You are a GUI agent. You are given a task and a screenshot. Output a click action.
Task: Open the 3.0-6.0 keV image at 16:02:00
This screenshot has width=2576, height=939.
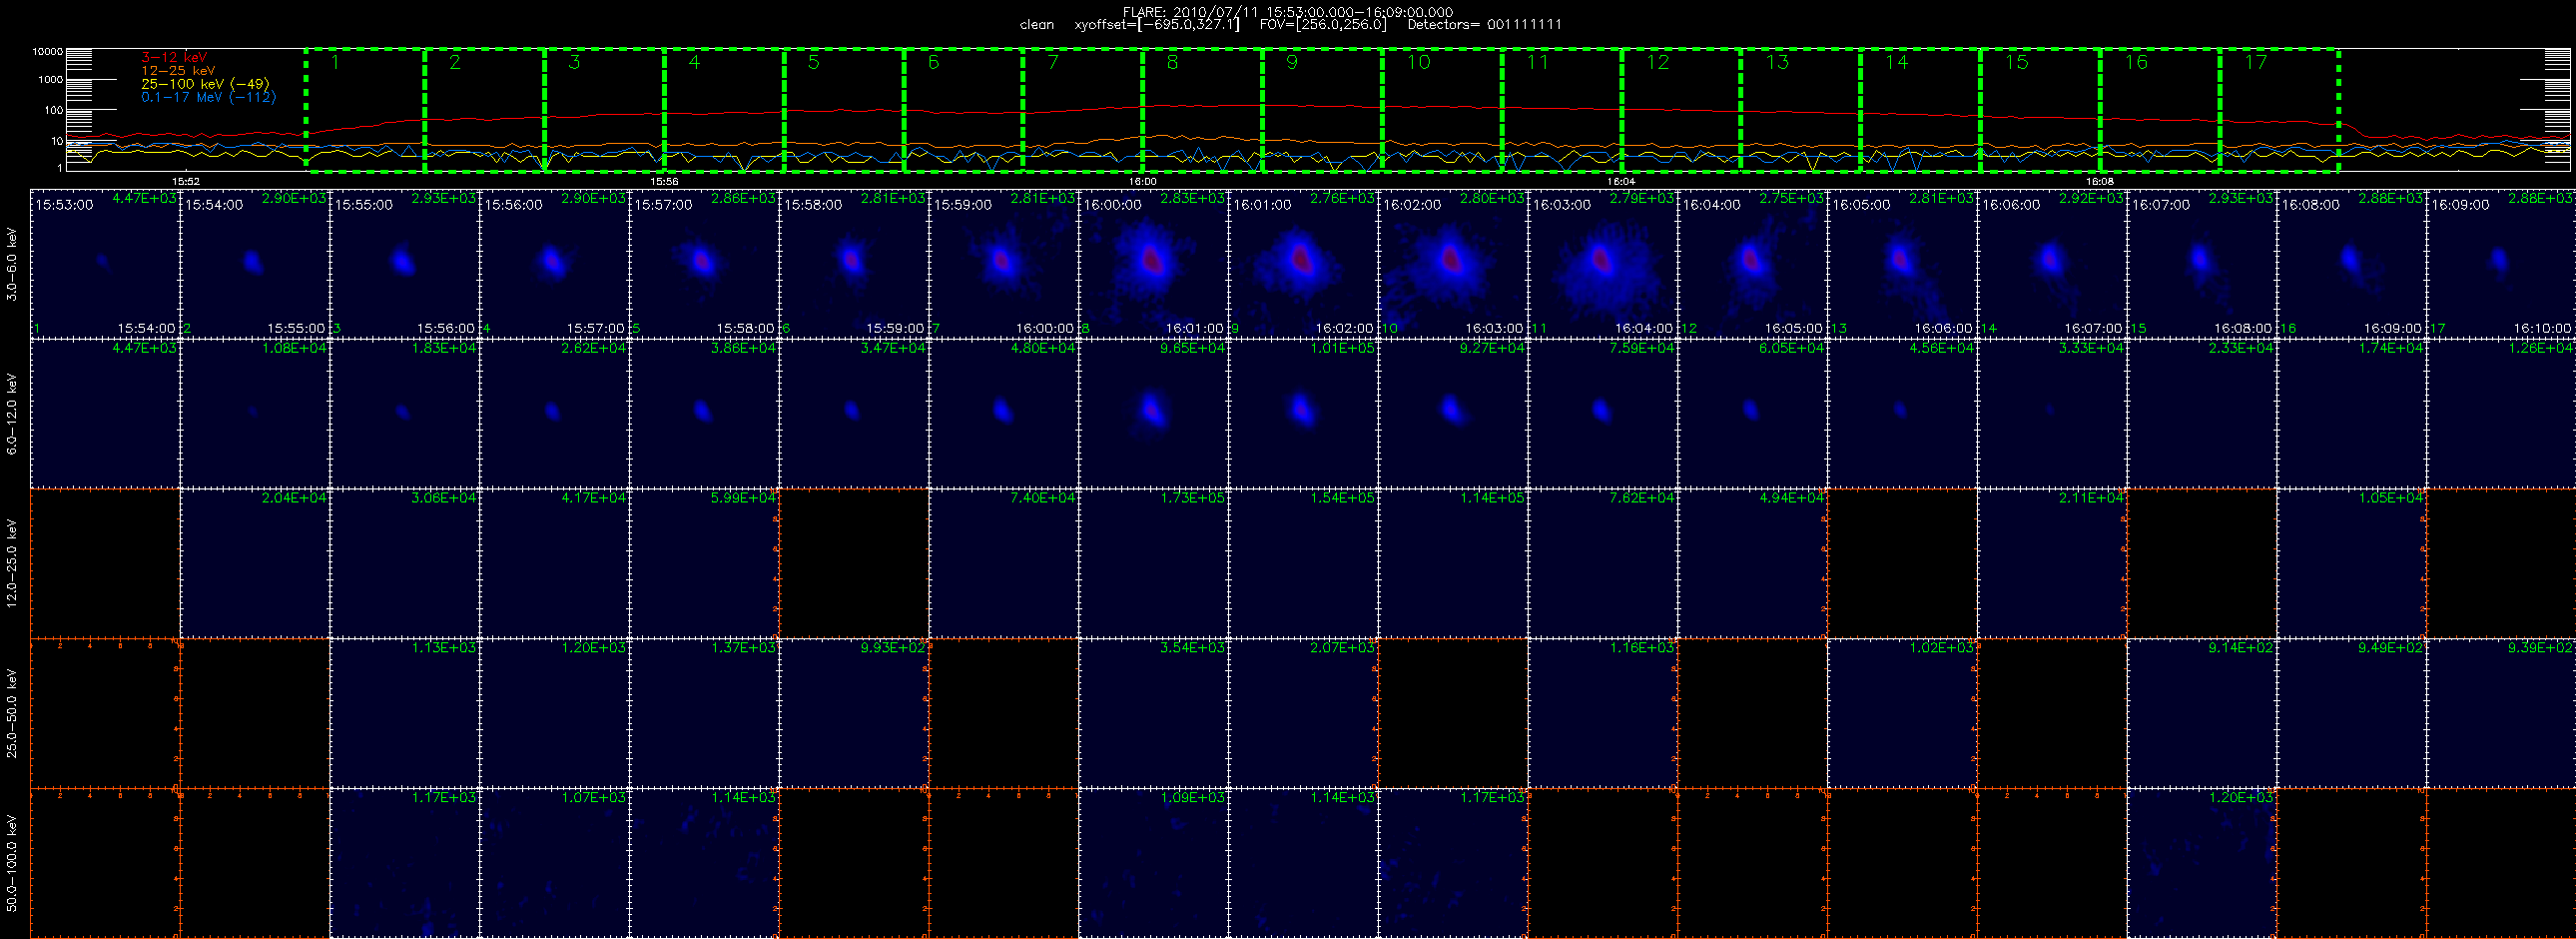(x=1453, y=263)
